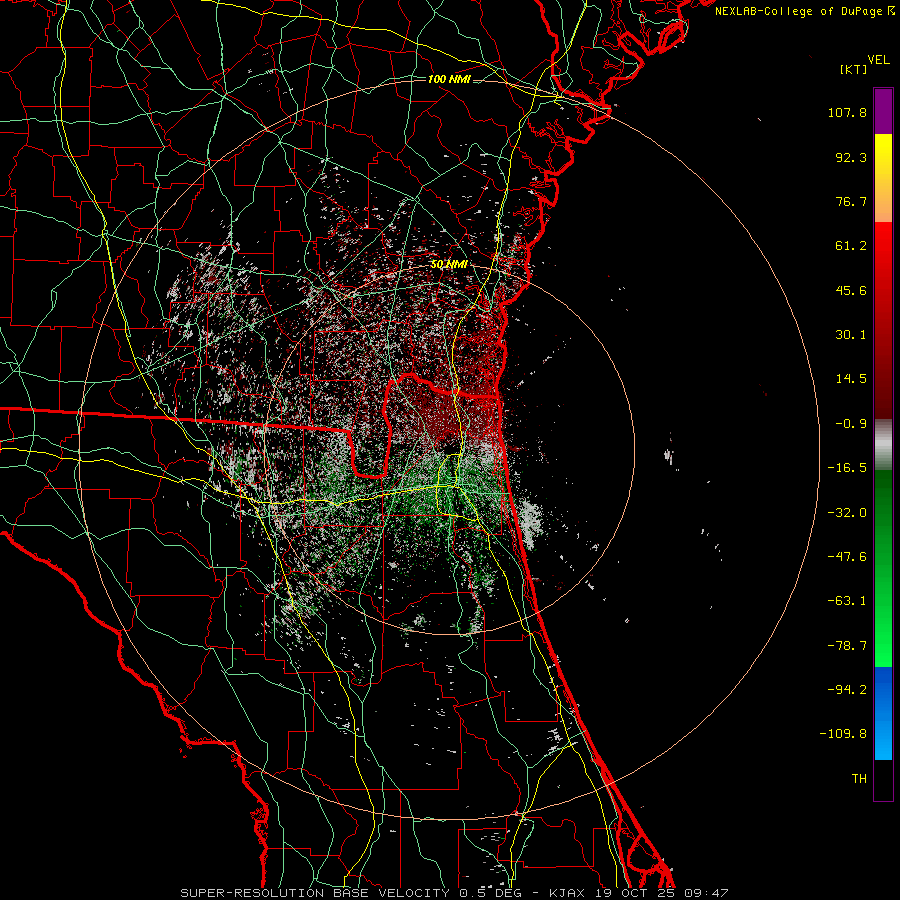Image resolution: width=900 pixels, height=900 pixels.
Task: Click the 100 NMI range ring label
Action: (449, 79)
